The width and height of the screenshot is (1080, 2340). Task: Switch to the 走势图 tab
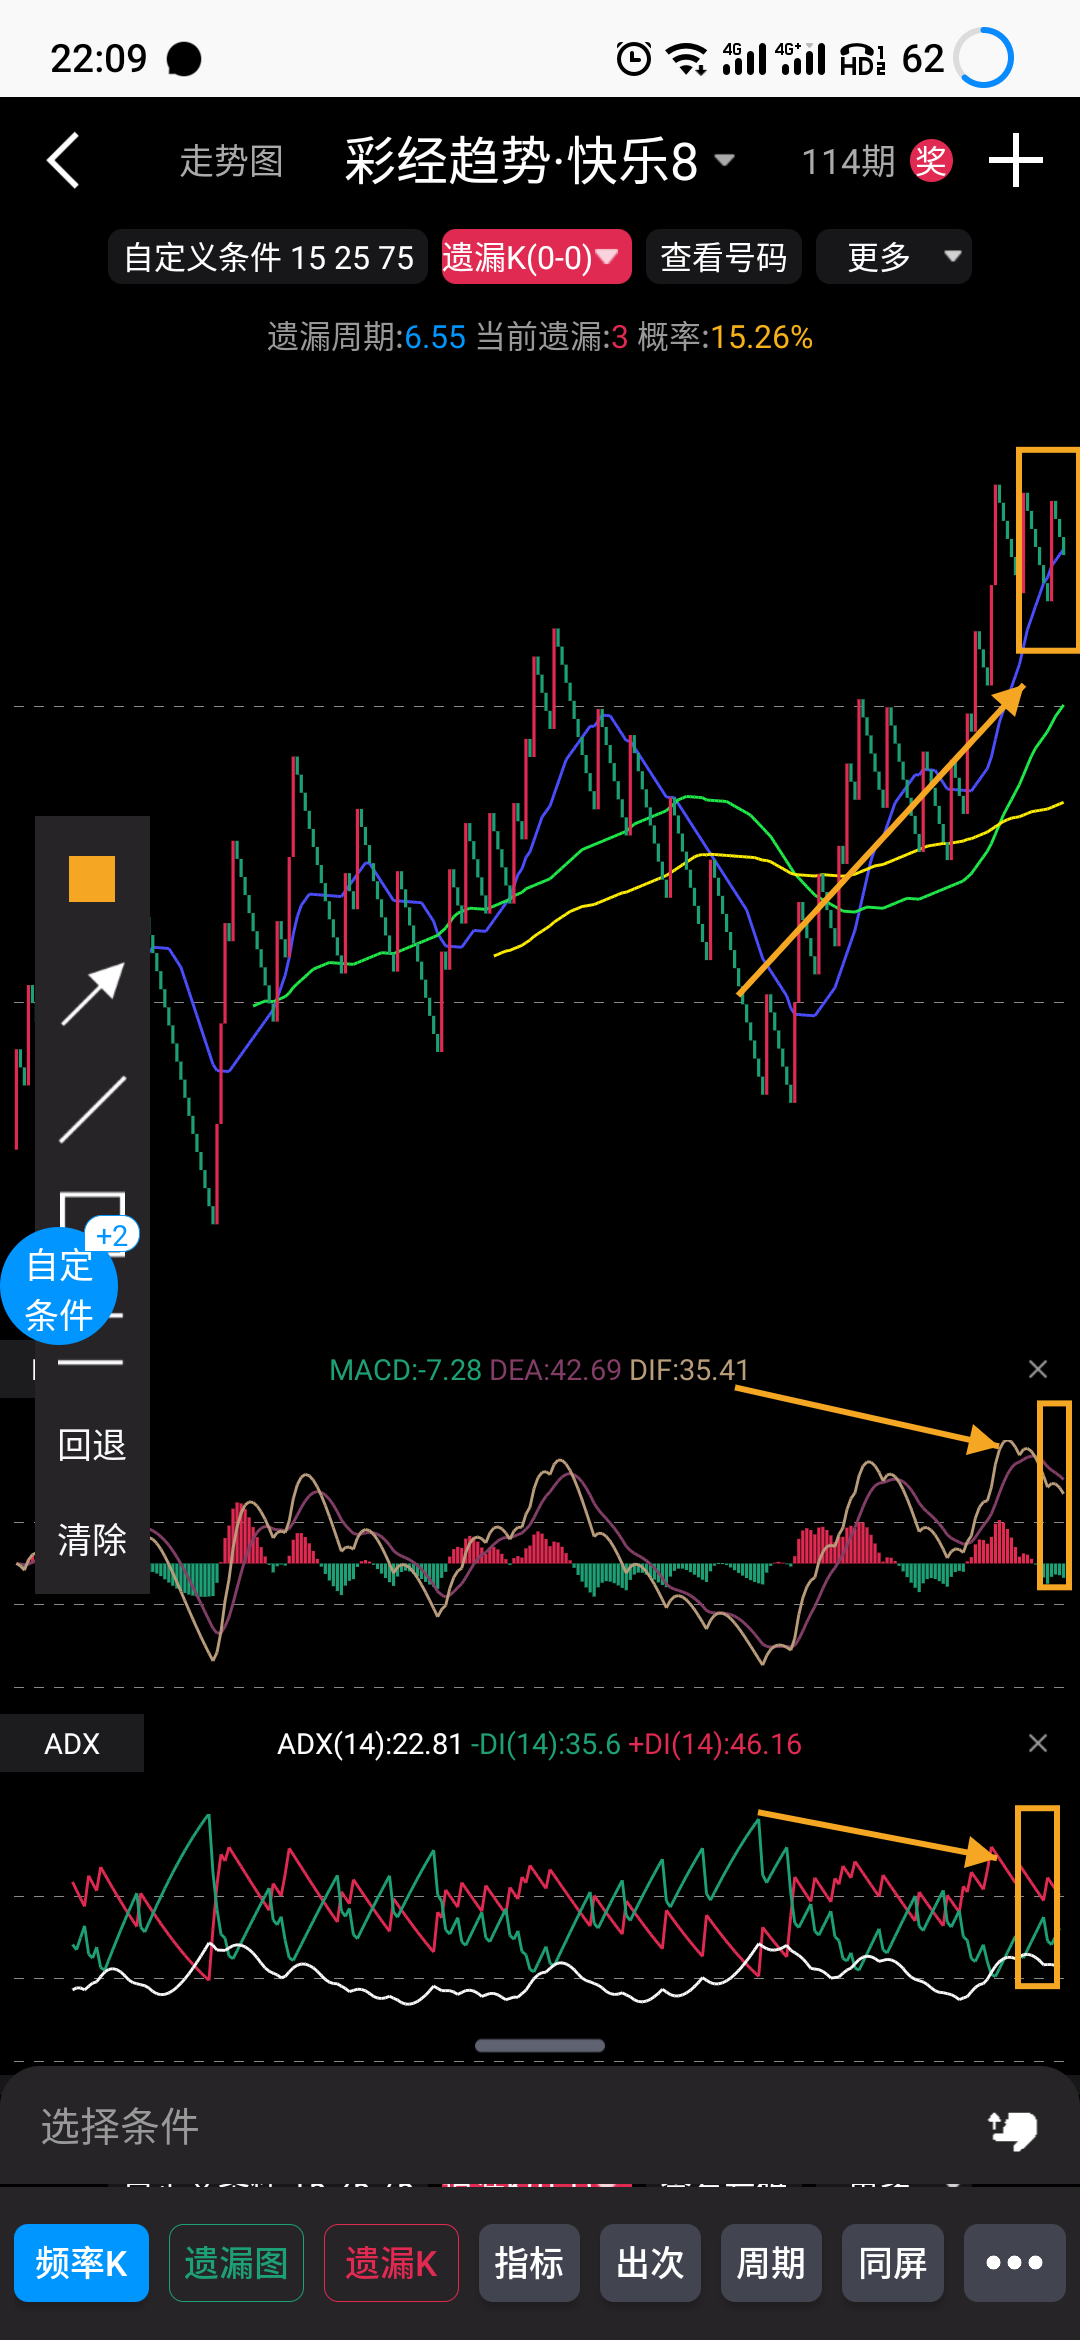coord(231,161)
